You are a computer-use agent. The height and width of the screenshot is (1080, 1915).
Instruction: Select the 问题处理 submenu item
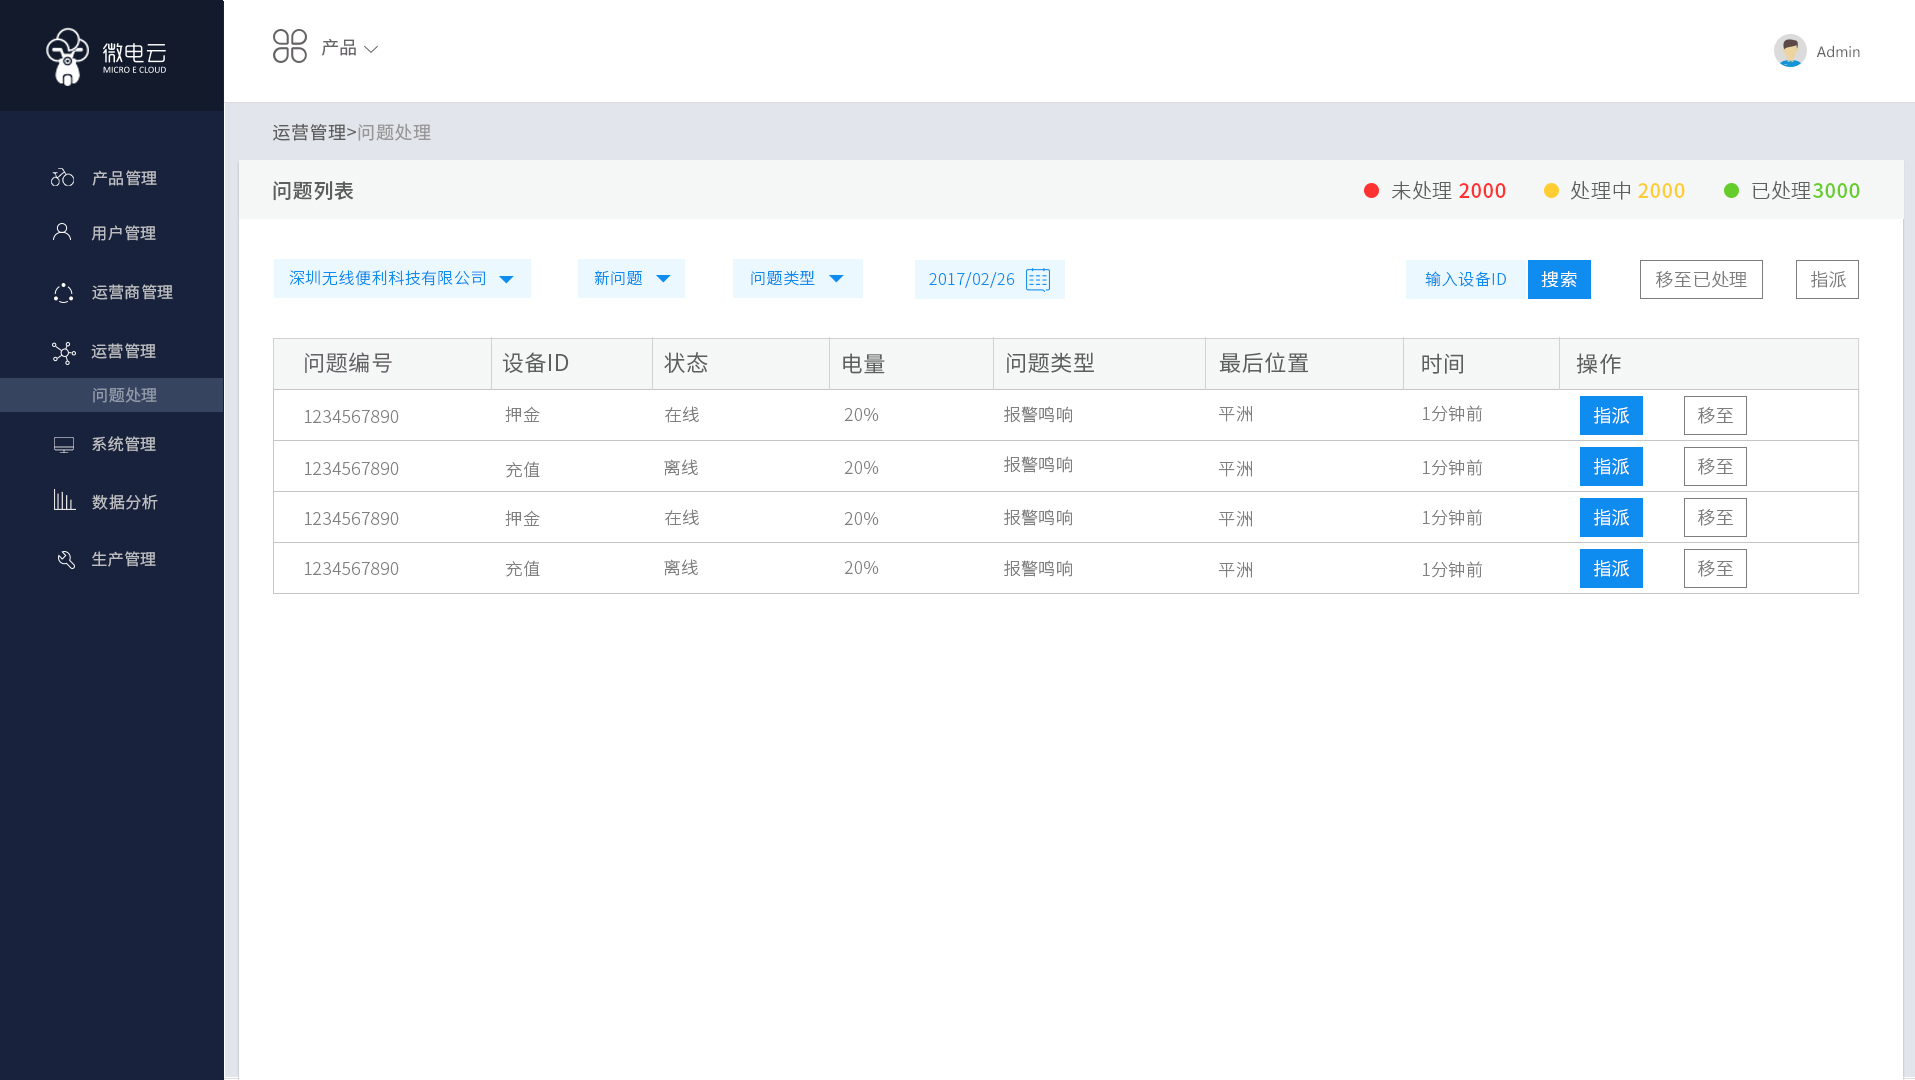tap(111, 395)
